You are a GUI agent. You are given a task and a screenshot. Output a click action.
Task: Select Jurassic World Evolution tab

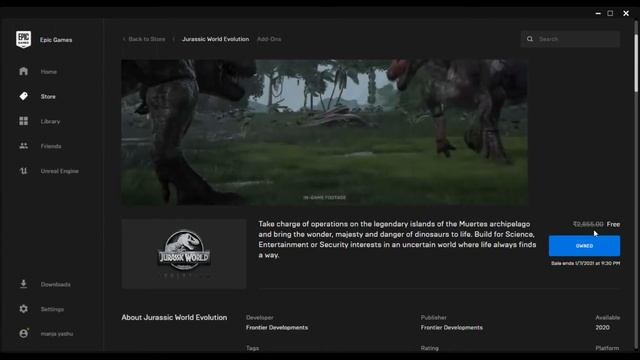216,39
